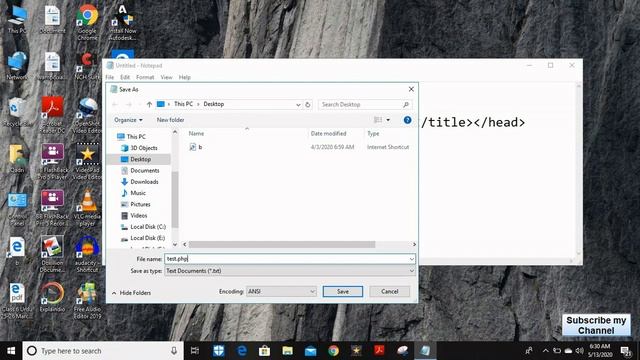This screenshot has height=360, width=640.
Task: Select Music in folder tree
Action: (x=138, y=193)
